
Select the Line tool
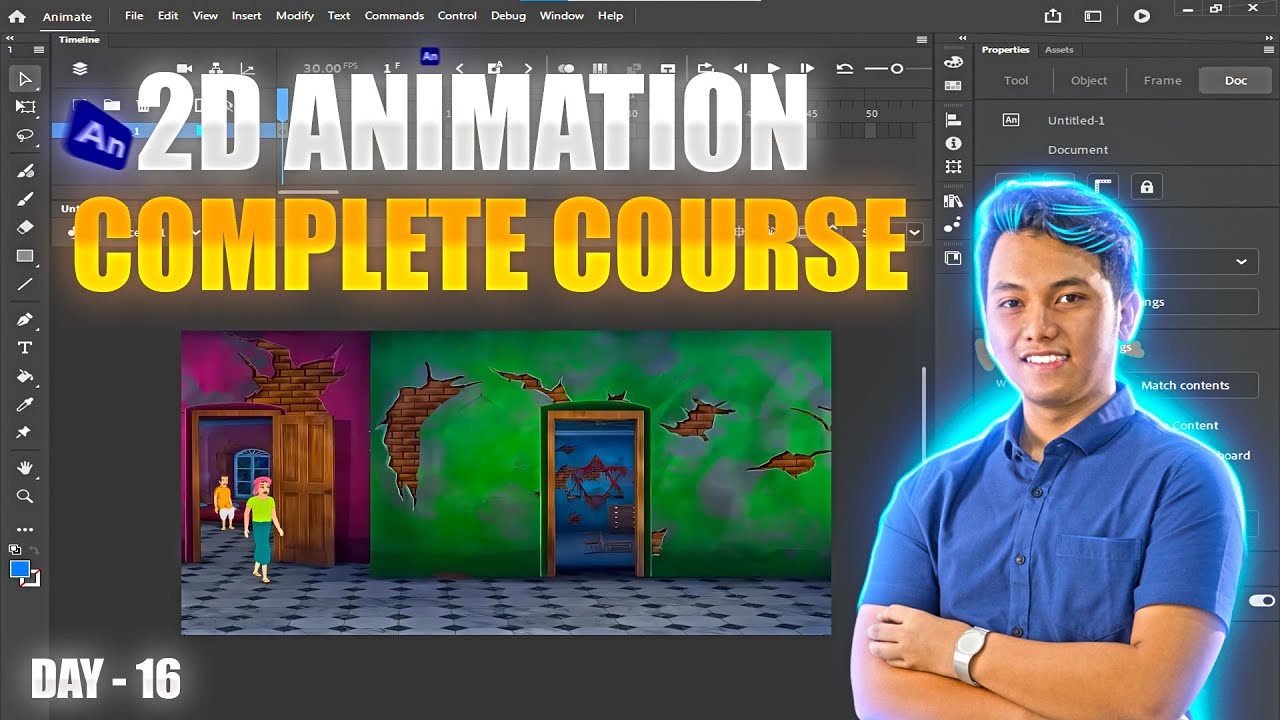coord(25,284)
